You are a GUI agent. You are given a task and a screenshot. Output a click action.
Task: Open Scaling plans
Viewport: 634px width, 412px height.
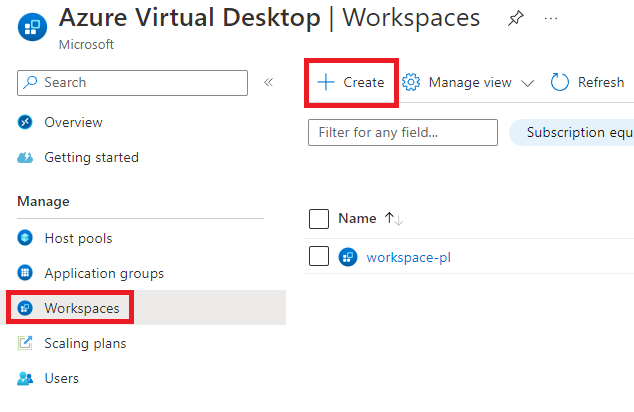[x=85, y=343]
